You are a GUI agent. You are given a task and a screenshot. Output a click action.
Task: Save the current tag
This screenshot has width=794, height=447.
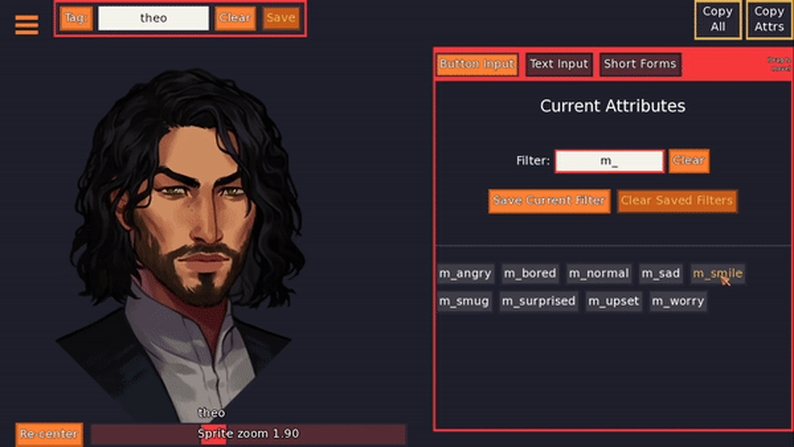point(281,18)
